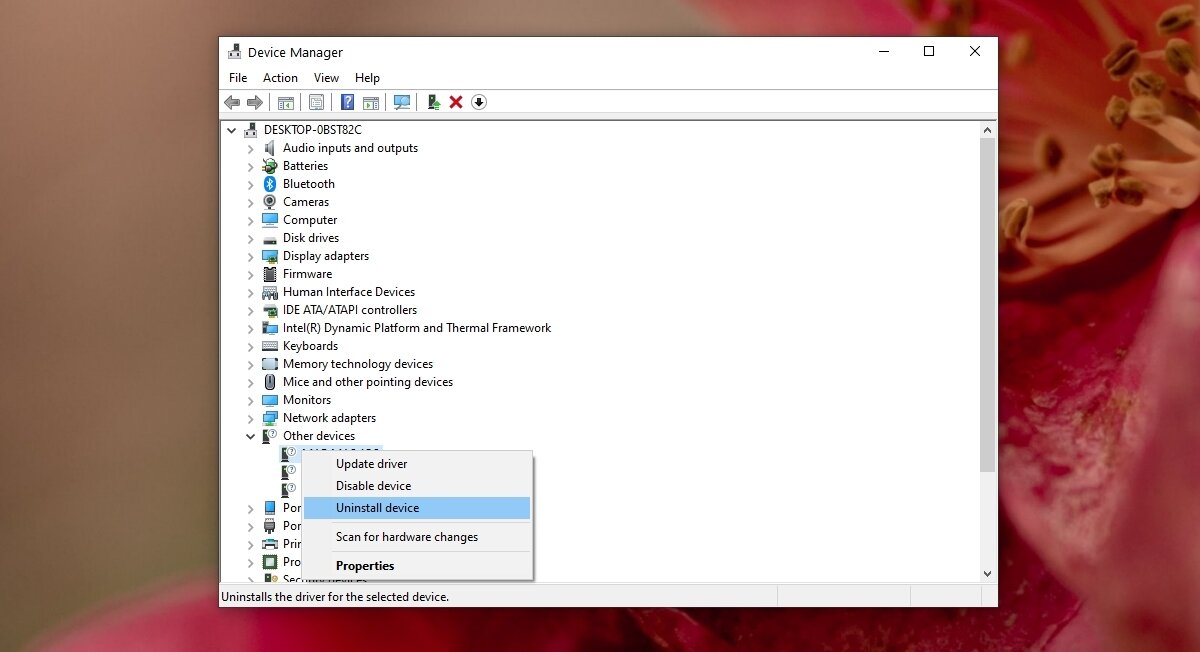1200x652 pixels.
Task: Click the Disable device down-arrow toolbar icon
Action: (478, 101)
